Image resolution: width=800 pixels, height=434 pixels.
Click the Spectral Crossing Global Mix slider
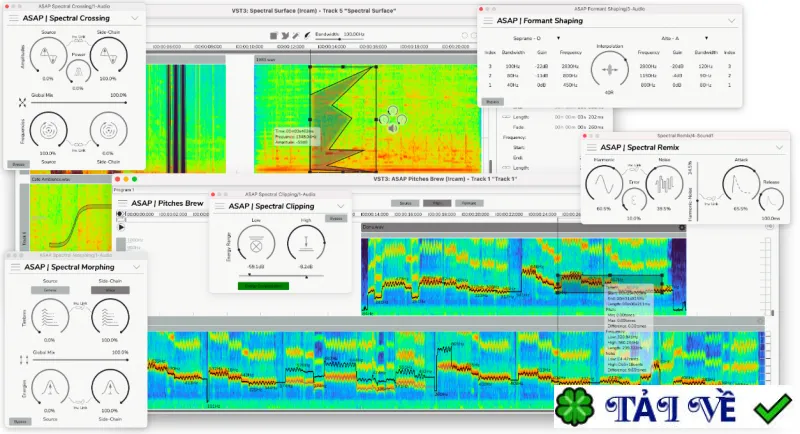coord(79,103)
